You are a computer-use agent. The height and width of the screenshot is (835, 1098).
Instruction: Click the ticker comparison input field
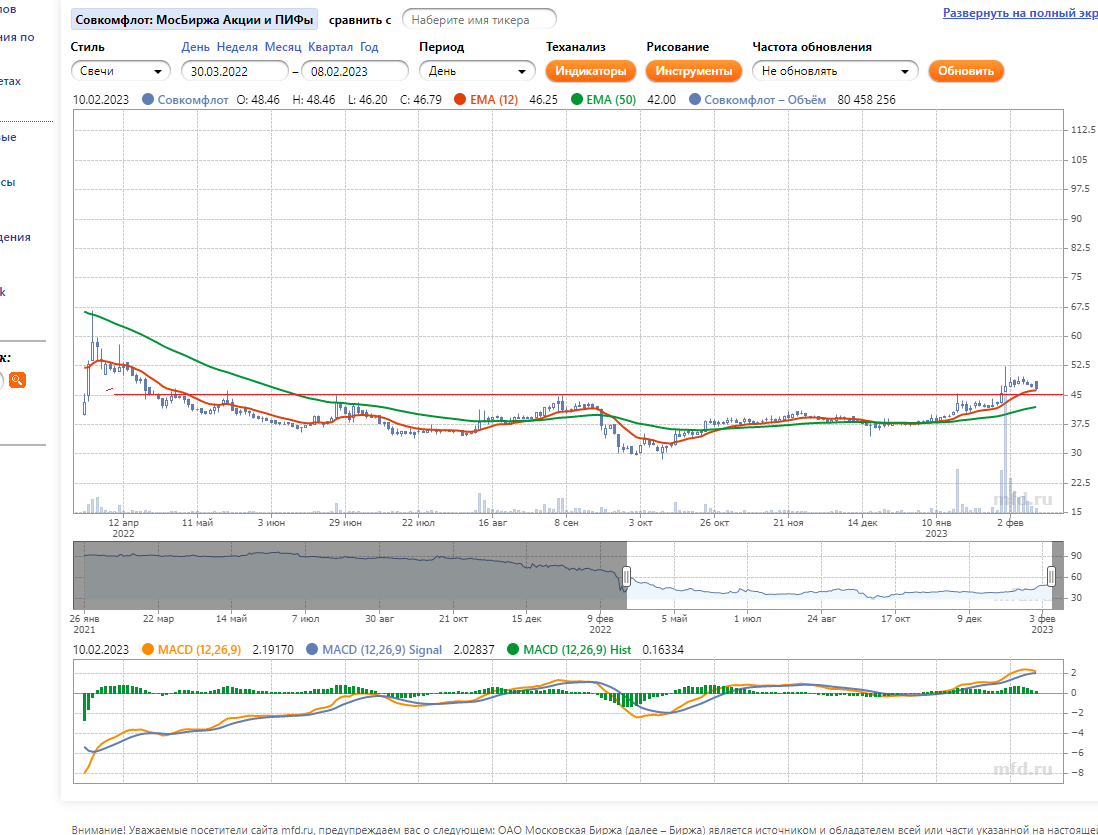click(x=479, y=20)
